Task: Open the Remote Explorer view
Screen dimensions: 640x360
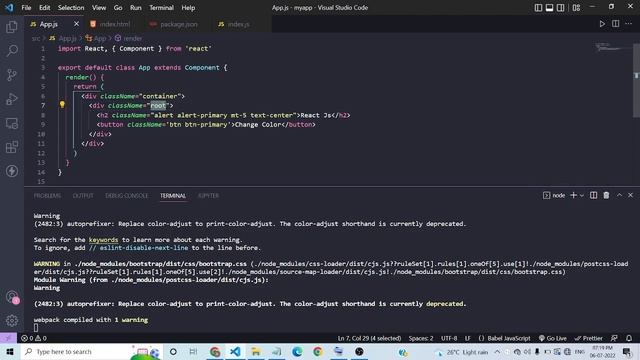Action: (12, 123)
